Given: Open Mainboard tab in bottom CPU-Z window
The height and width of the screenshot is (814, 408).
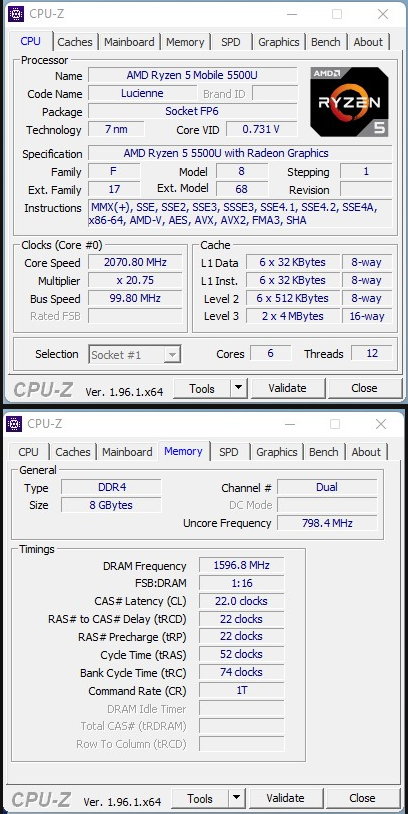Looking at the screenshot, I should click(x=127, y=452).
